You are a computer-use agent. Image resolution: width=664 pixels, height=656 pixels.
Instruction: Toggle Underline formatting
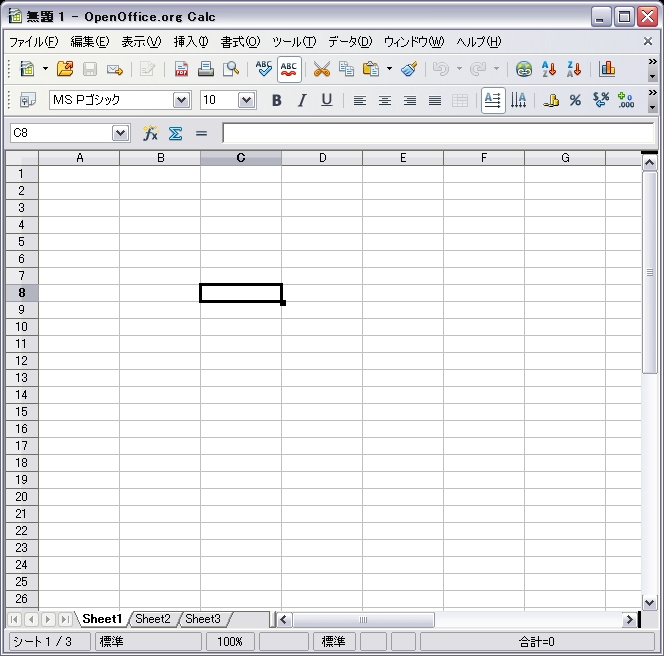[x=326, y=100]
